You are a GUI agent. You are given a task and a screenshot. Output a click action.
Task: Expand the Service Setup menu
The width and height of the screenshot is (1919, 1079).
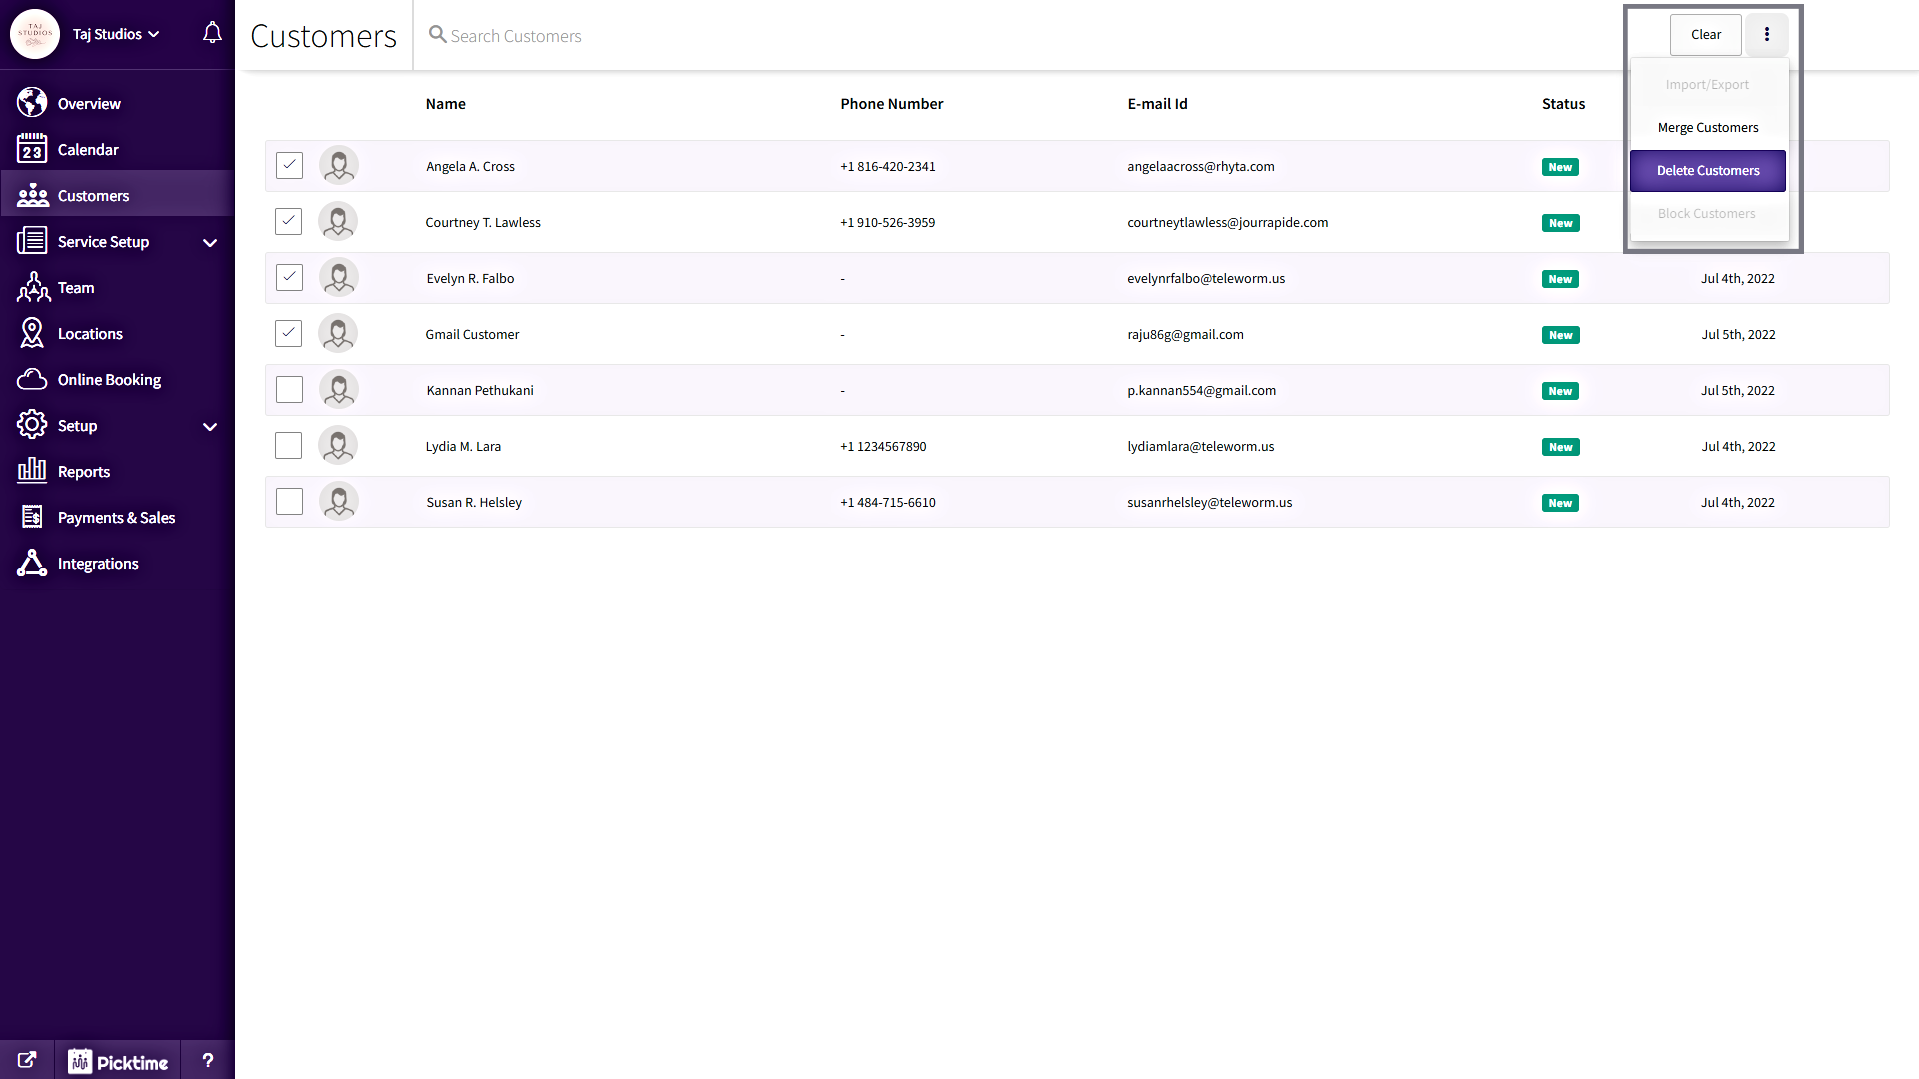(x=209, y=242)
